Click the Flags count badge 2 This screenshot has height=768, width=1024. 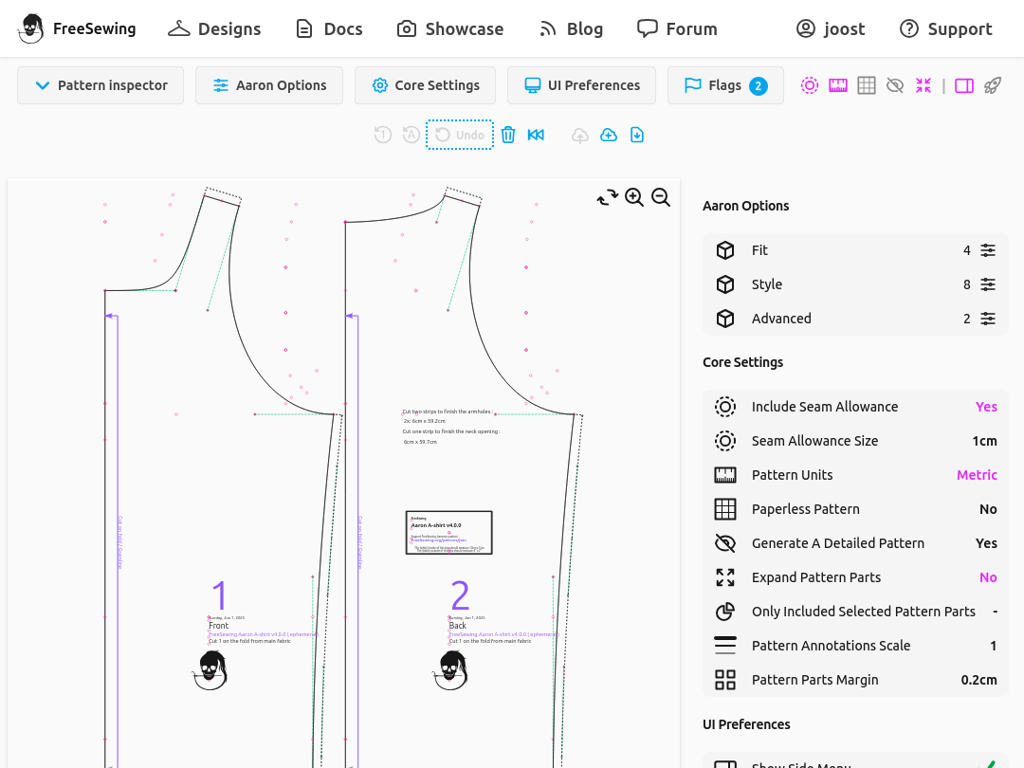click(x=758, y=86)
